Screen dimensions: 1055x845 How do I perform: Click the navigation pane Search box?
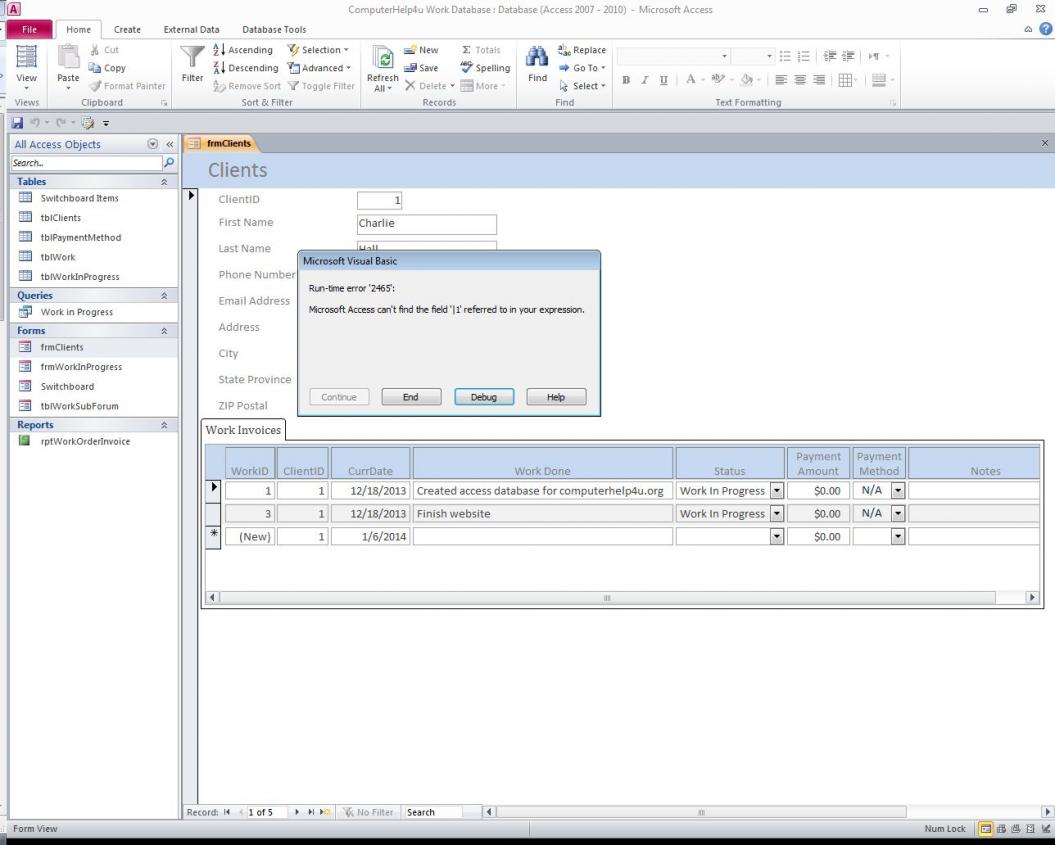pos(87,163)
